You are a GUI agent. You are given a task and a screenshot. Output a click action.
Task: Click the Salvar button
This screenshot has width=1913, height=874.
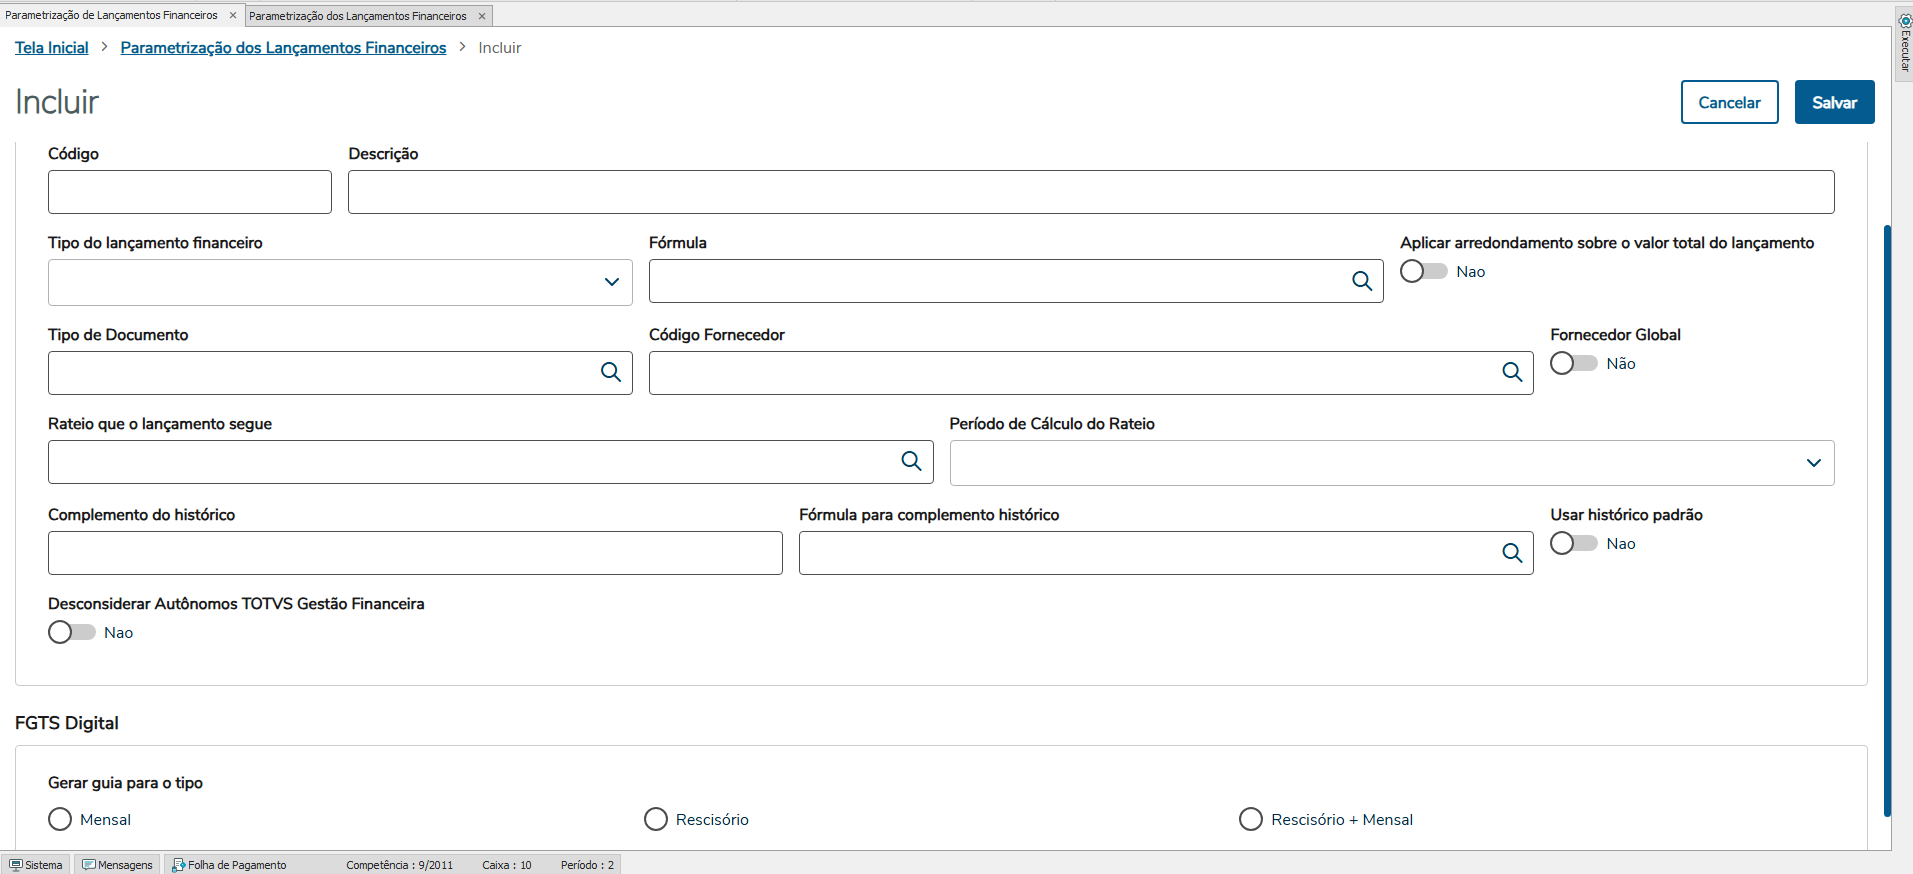(1834, 102)
